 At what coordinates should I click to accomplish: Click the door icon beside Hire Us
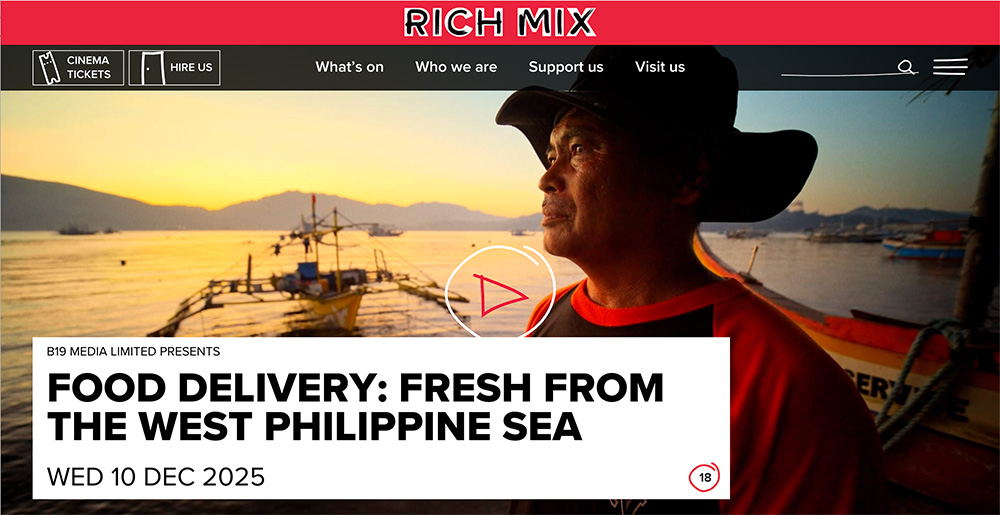click(147, 68)
